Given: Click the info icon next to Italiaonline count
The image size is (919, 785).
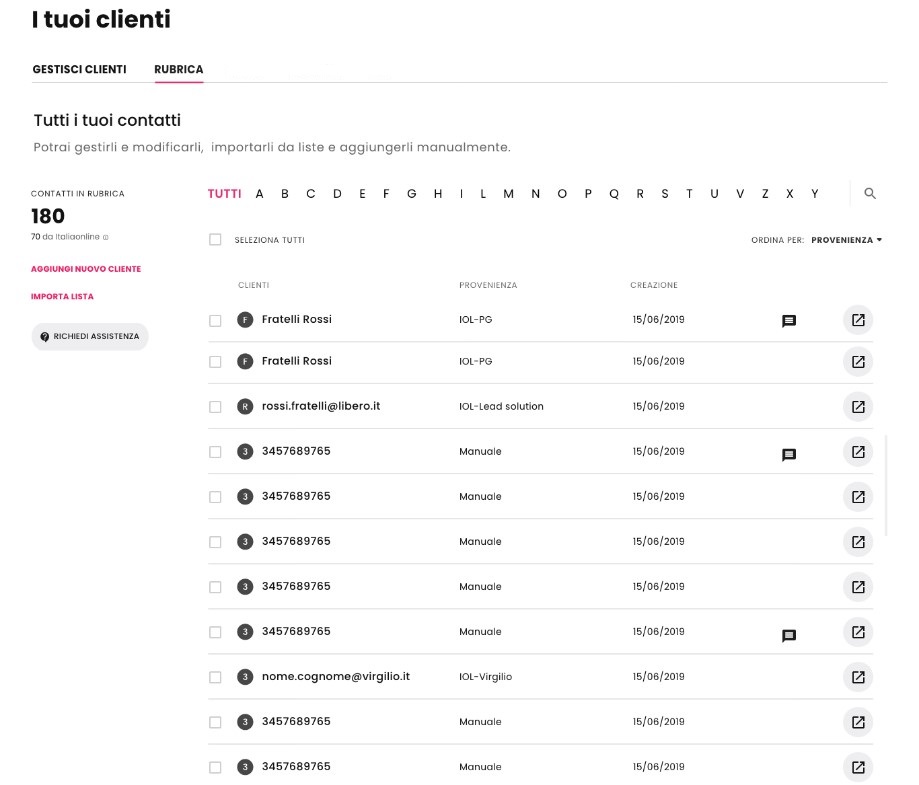Looking at the screenshot, I should click(106, 238).
